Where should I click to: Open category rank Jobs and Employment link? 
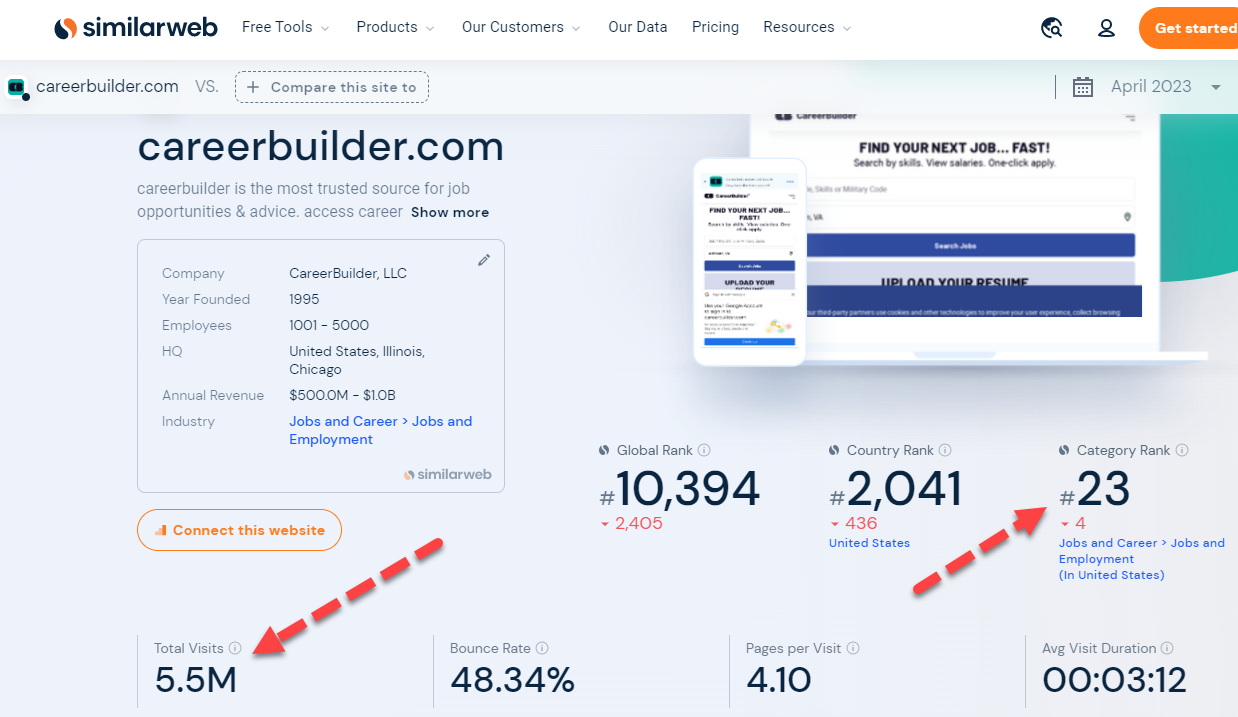tap(1141, 559)
